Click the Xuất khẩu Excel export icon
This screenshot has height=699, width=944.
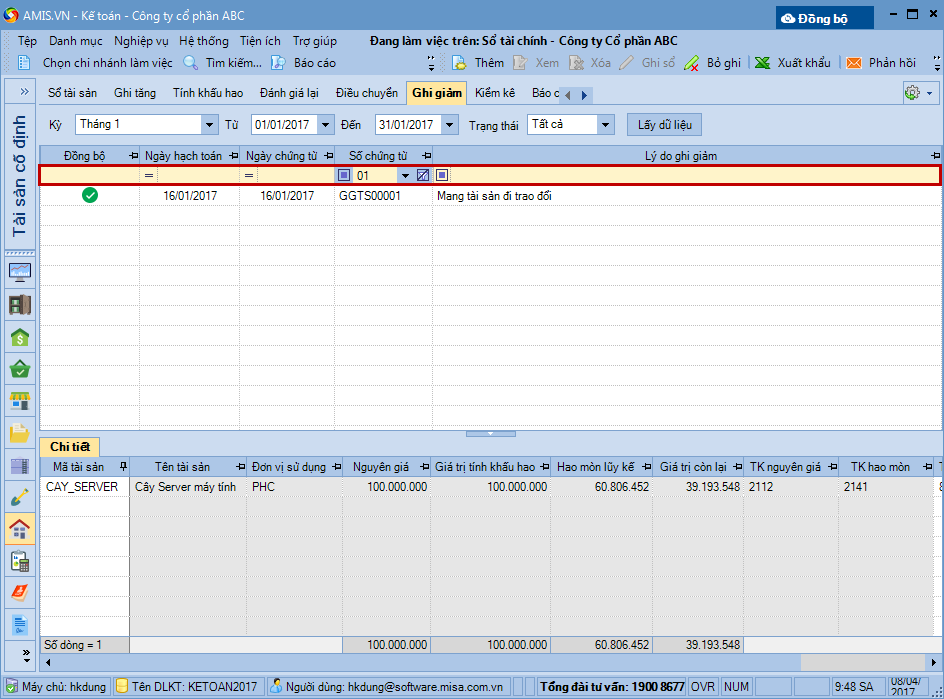[x=763, y=63]
